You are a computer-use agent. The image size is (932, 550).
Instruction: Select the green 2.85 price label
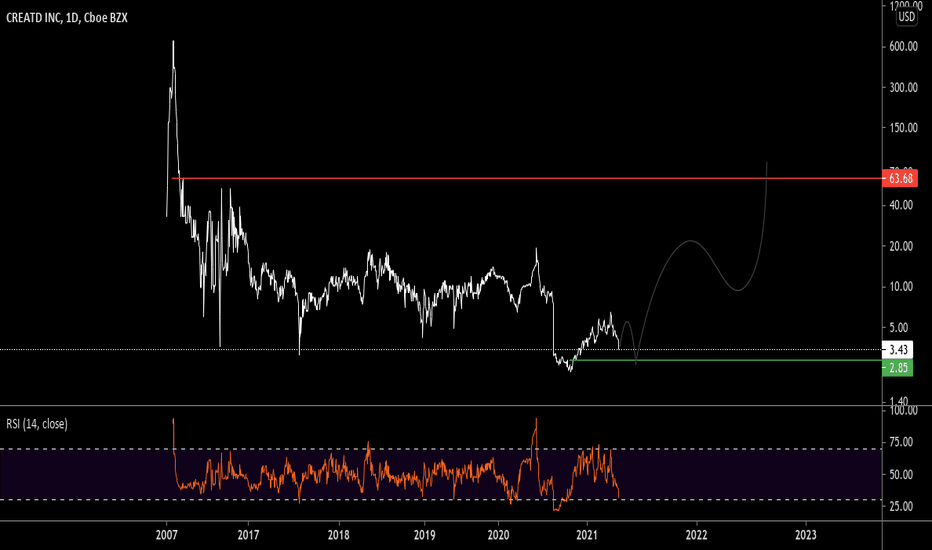pos(898,368)
